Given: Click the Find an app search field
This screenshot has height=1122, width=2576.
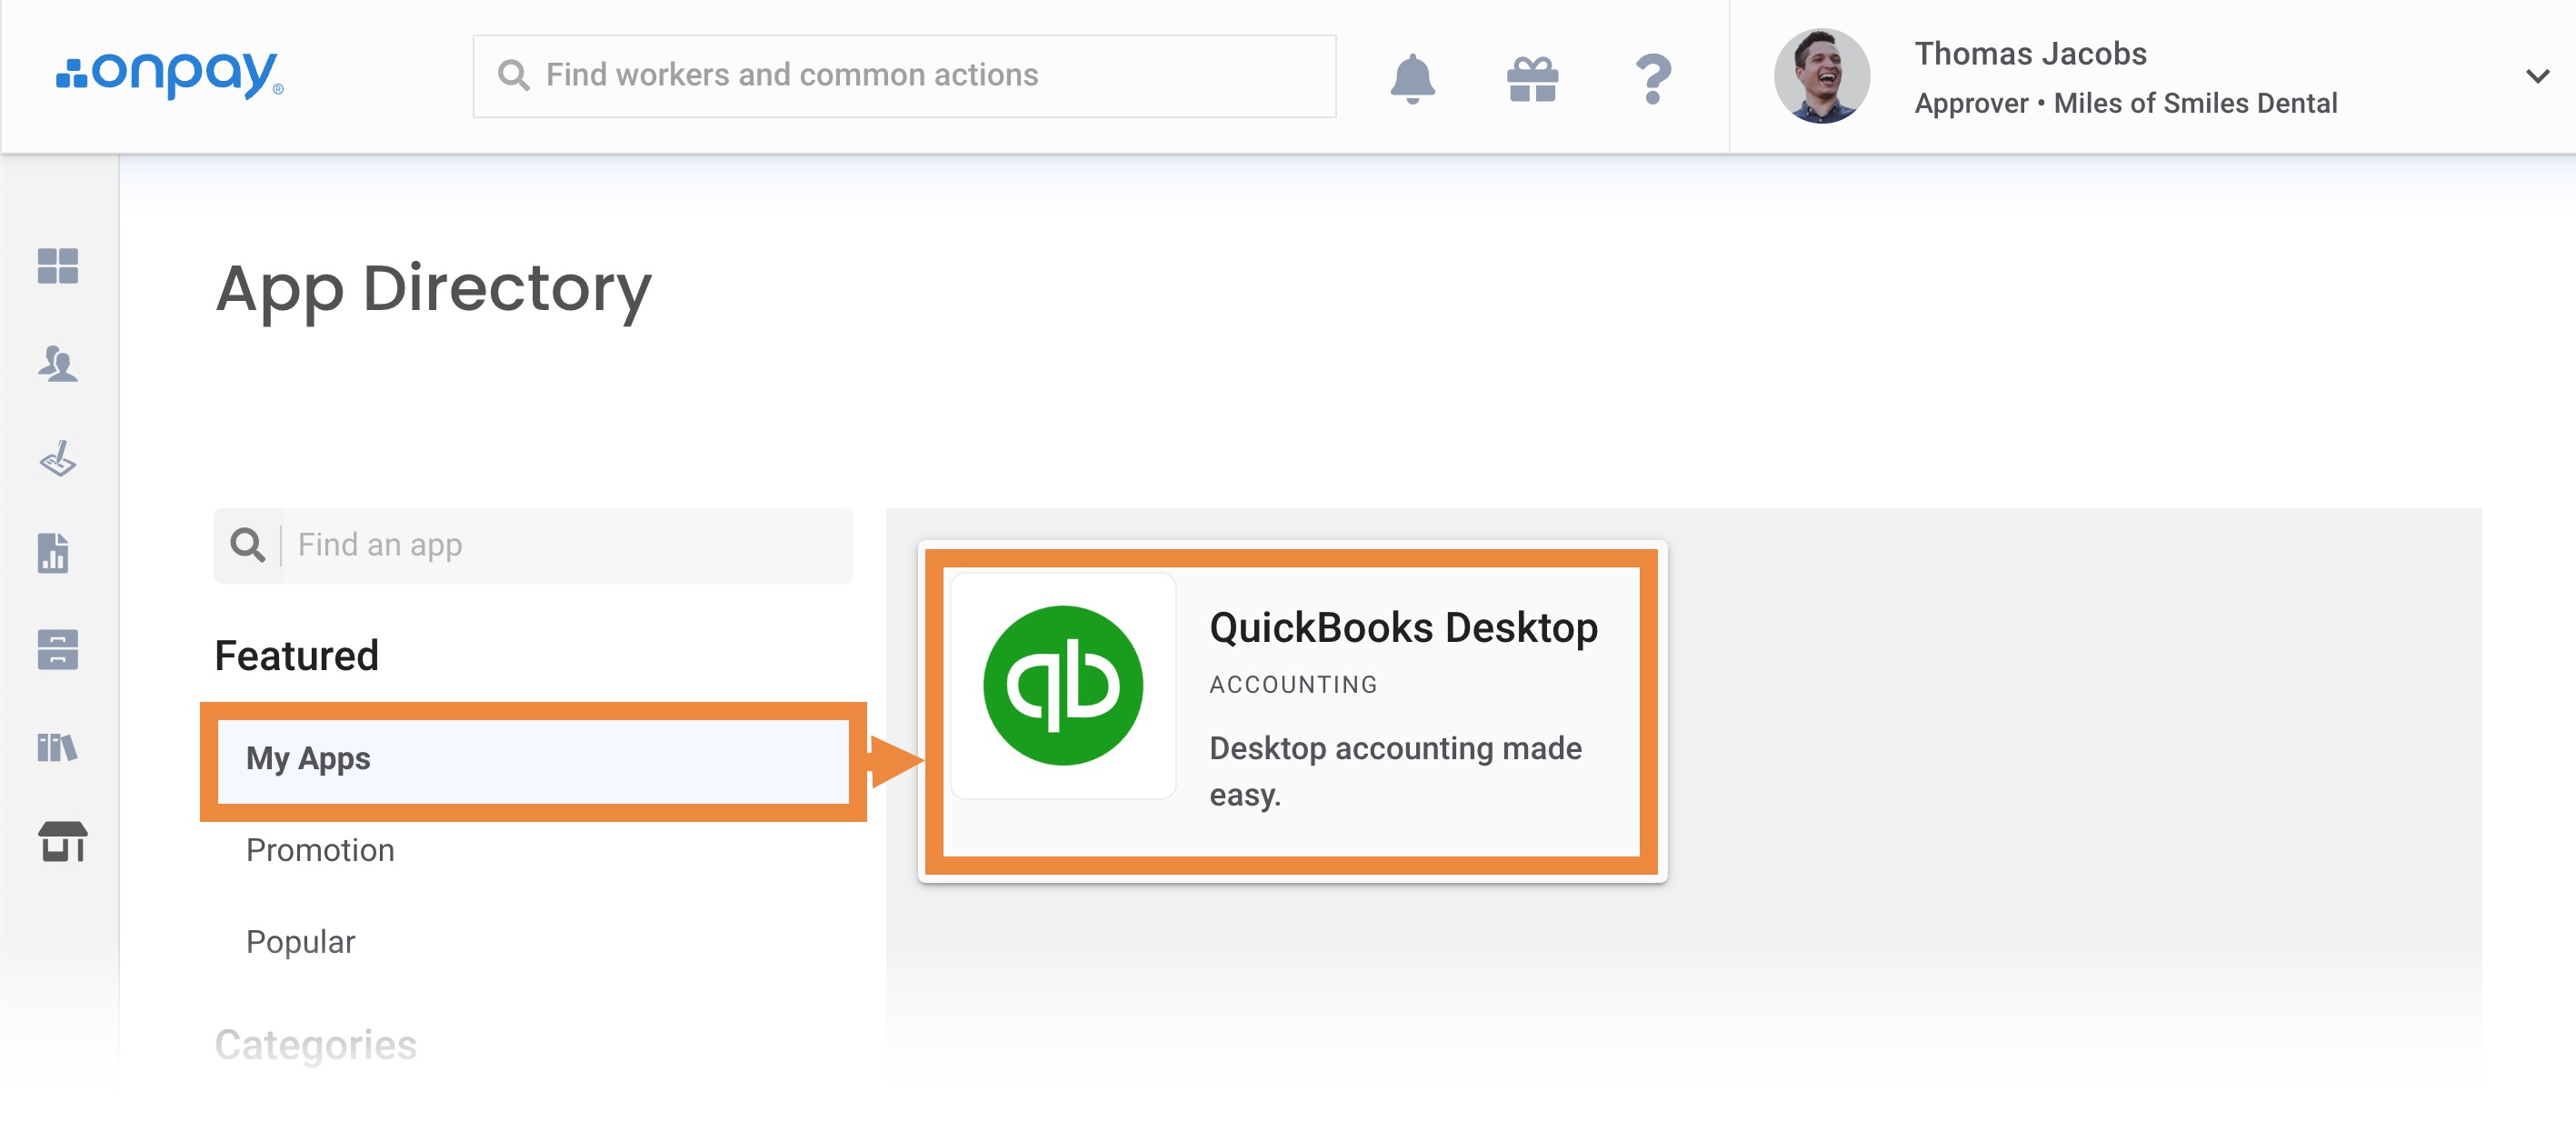Looking at the screenshot, I should click(533, 546).
